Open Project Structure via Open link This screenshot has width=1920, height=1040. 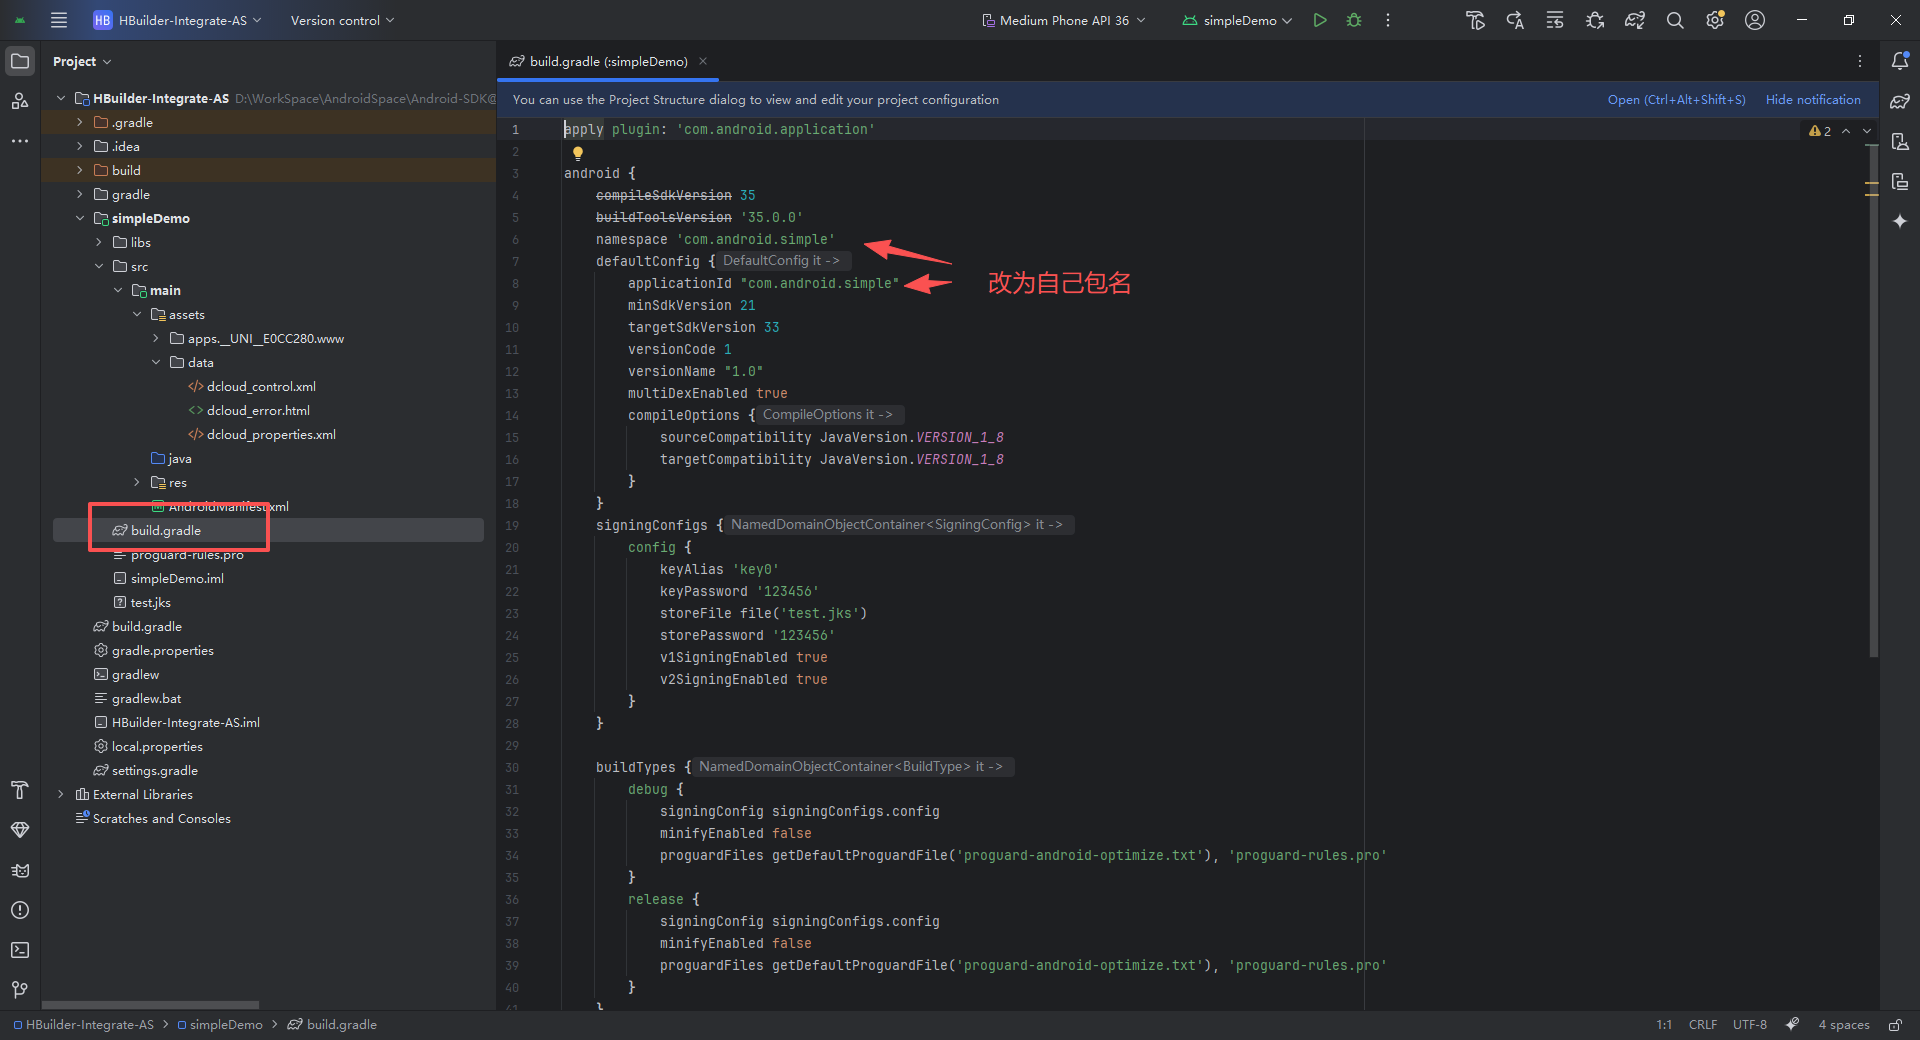(1677, 99)
